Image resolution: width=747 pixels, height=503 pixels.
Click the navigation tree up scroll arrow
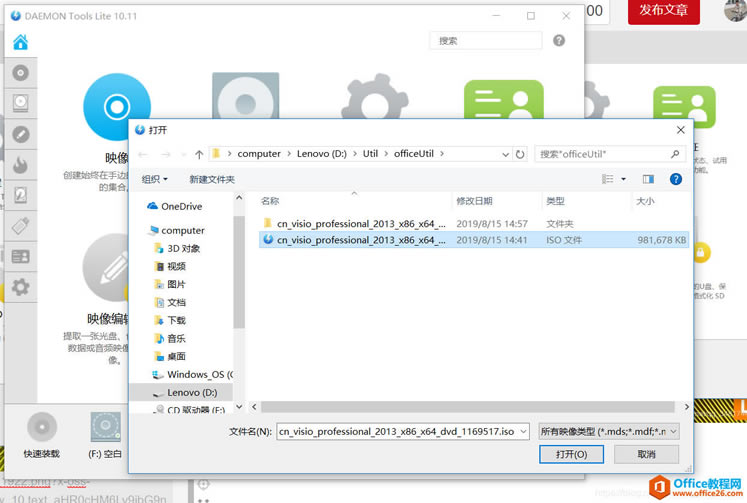239,197
